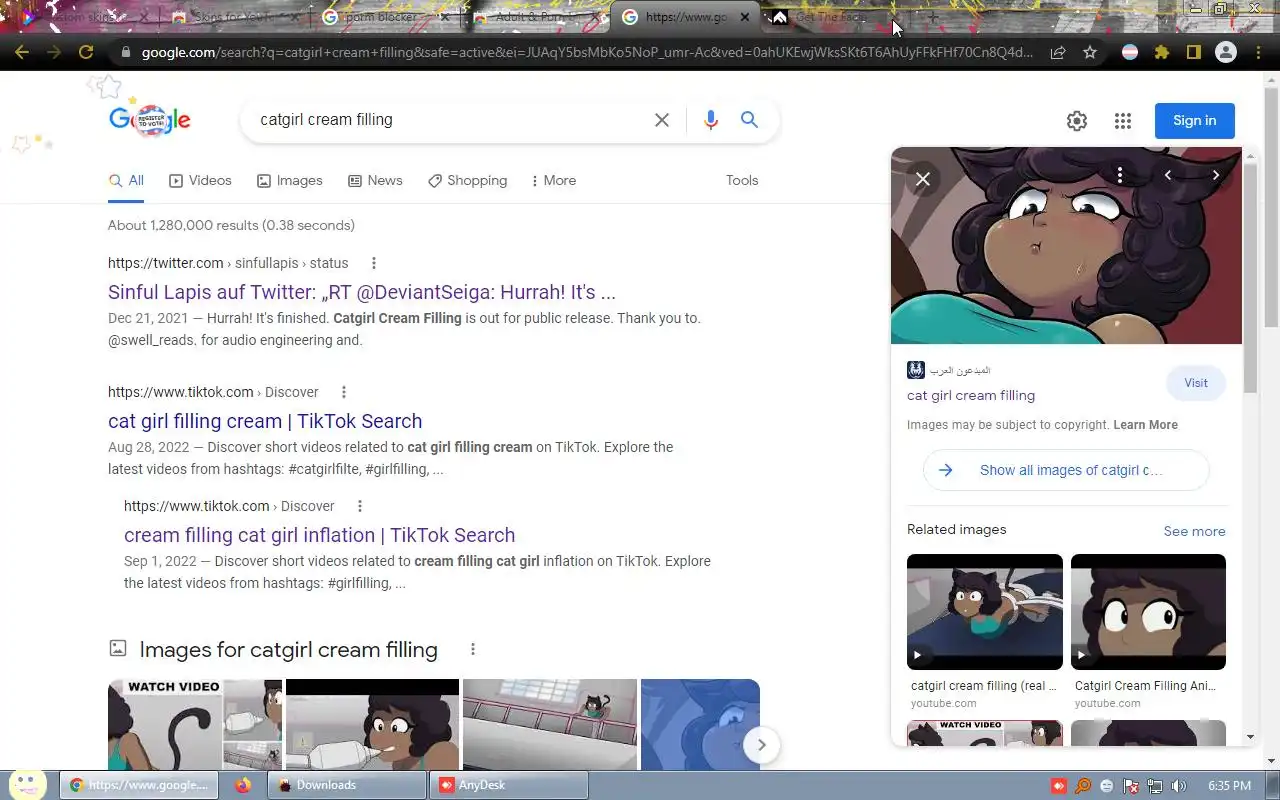1280x800 pixels.
Task: Share this page from address bar
Action: [1058, 53]
